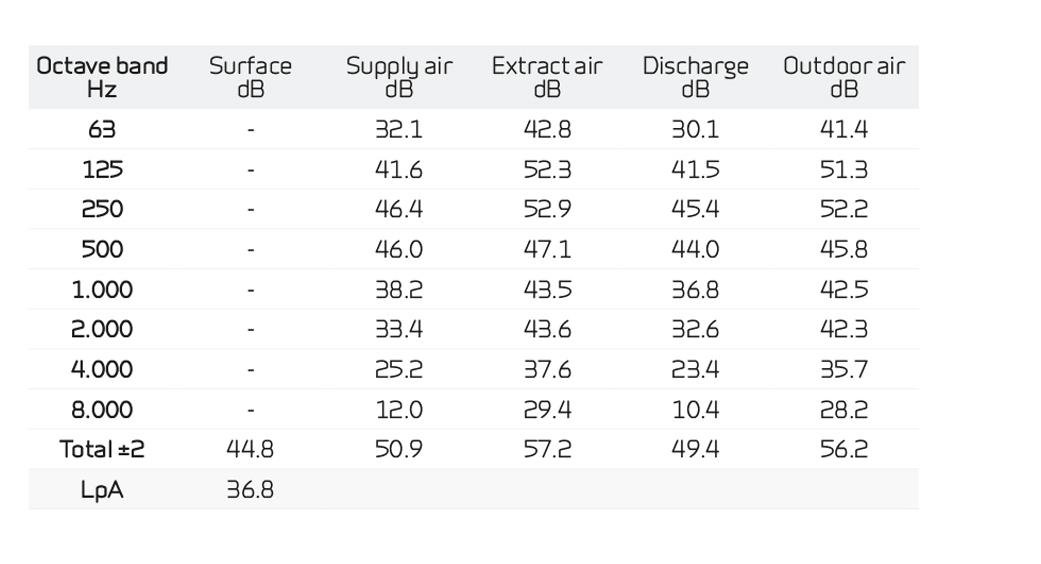Image resolution: width=1041 pixels, height=564 pixels.
Task: Select the Total ±2 row label
Action: pos(102,449)
